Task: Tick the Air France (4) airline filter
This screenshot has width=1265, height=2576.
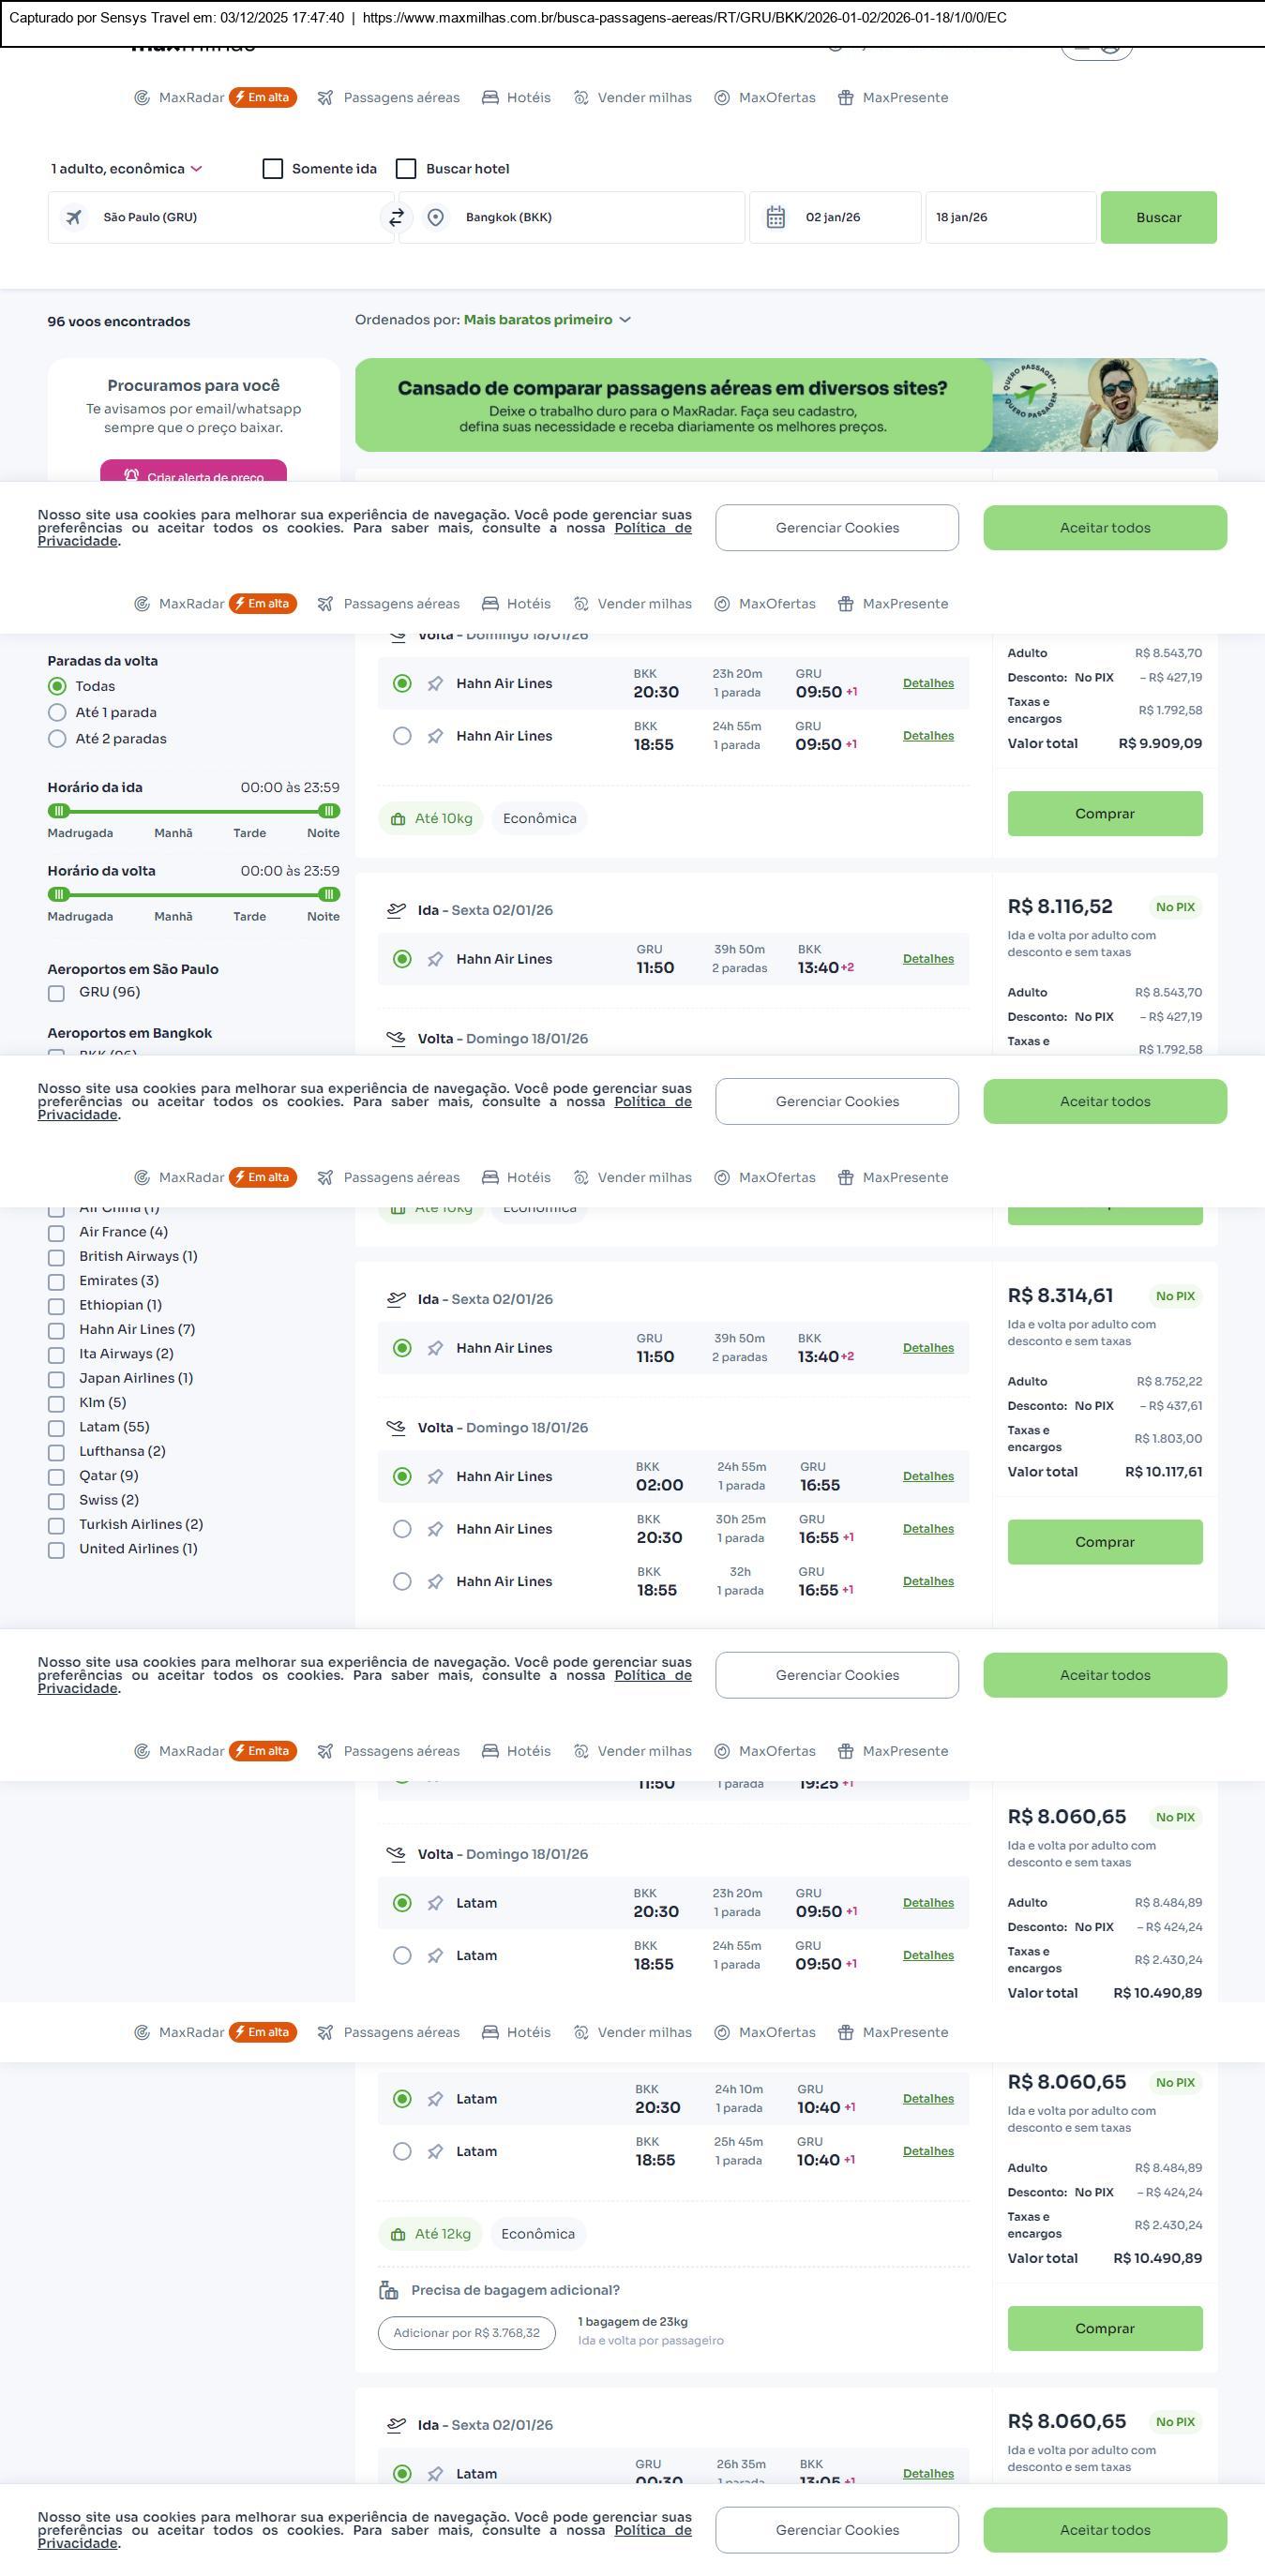Action: click(x=57, y=1233)
